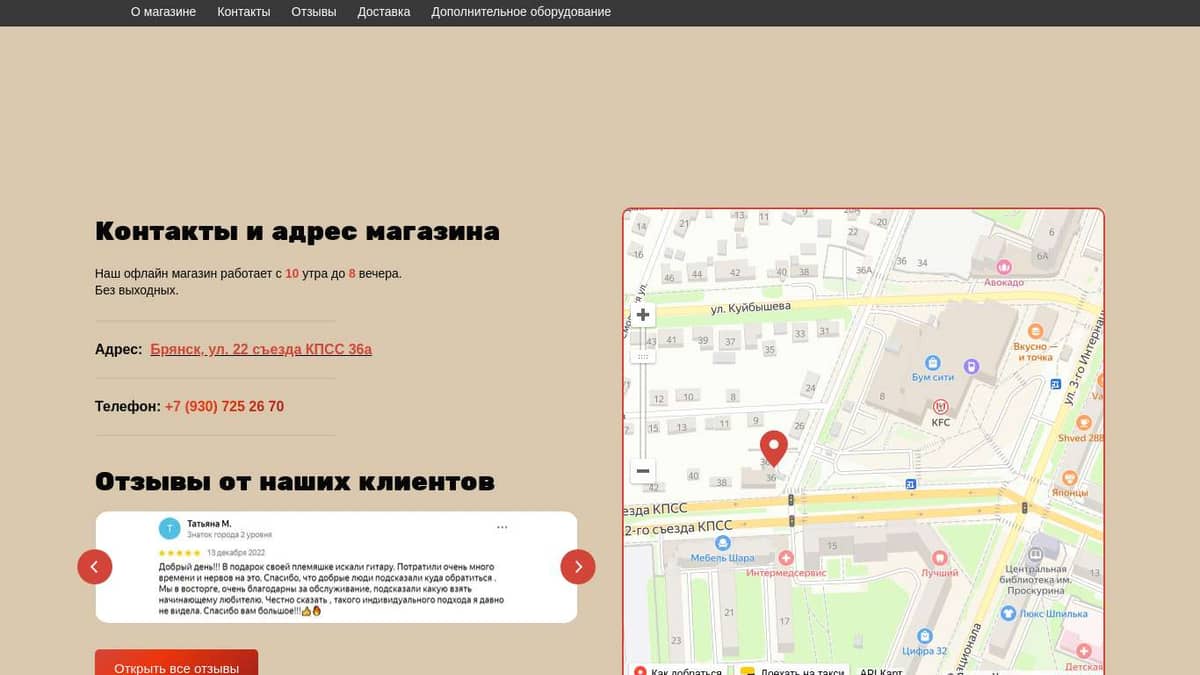Click the red location pin on map
The image size is (1200, 675).
coord(773,447)
